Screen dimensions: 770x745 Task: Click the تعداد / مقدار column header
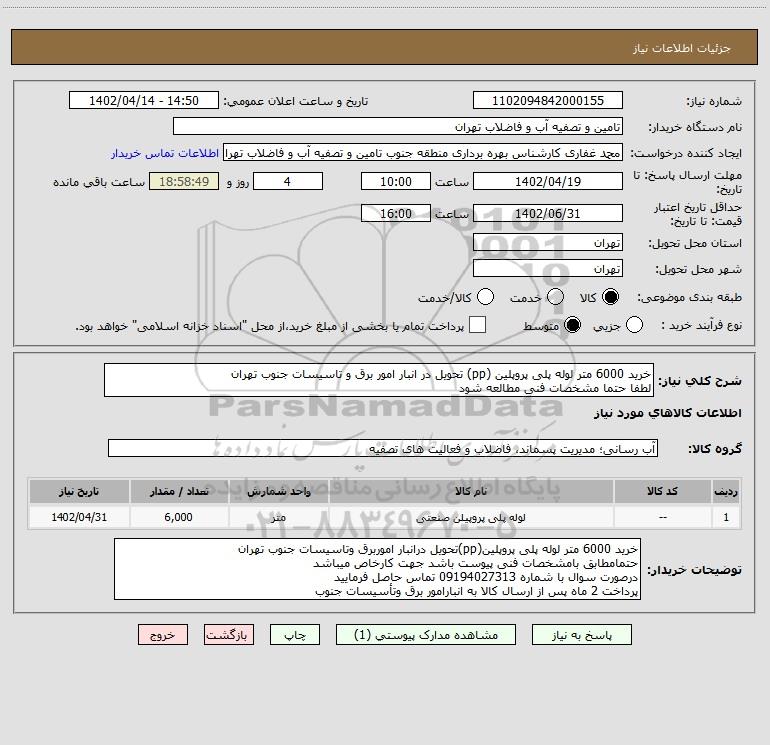179,491
